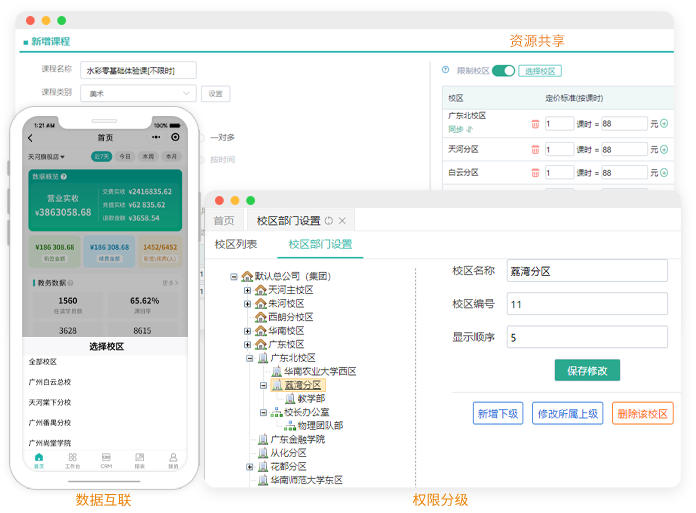This screenshot has width=696, height=513.
Task: Tap the 首页 home icon in phone nav
Action: 39,461
